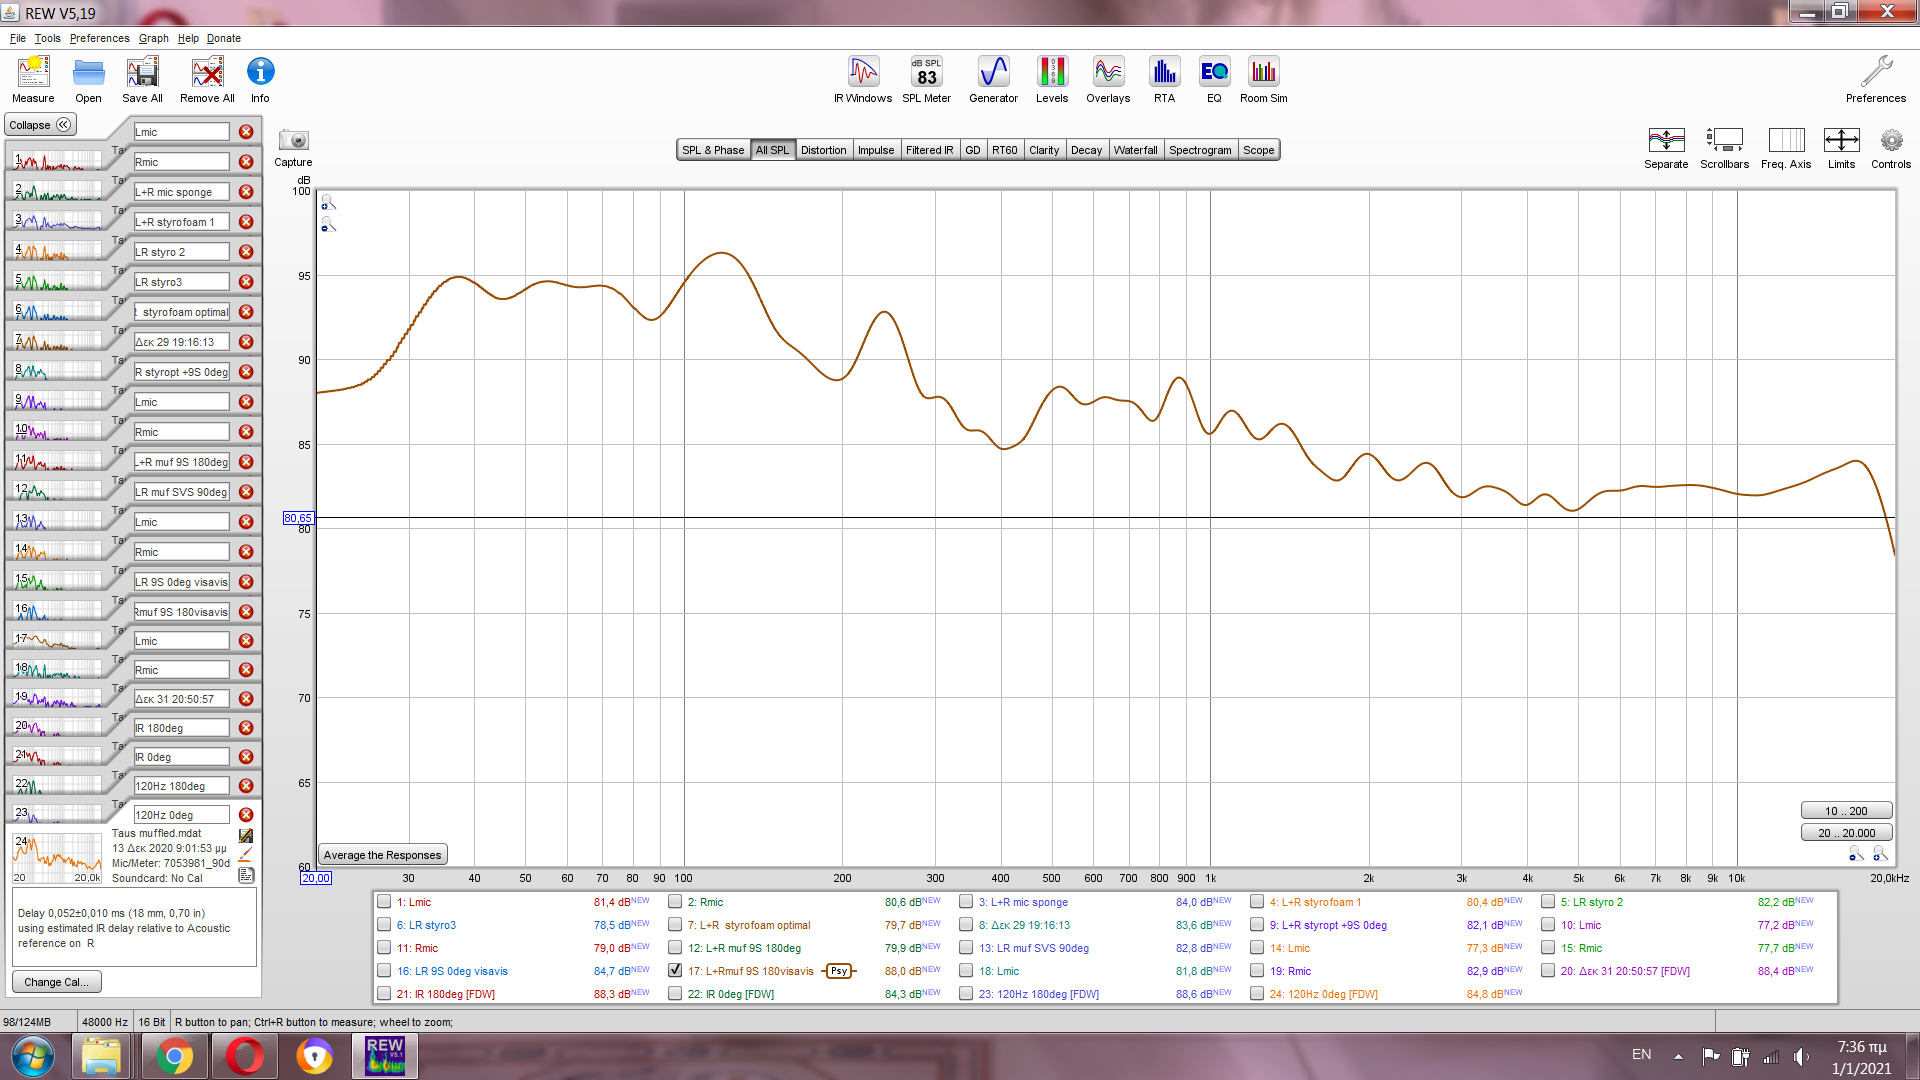Click the 120Hz 0deg name field

[181, 815]
